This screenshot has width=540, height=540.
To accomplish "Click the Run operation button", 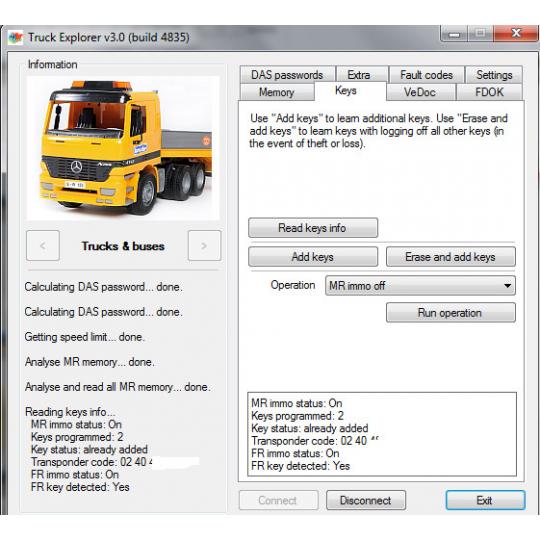I will (451, 312).
